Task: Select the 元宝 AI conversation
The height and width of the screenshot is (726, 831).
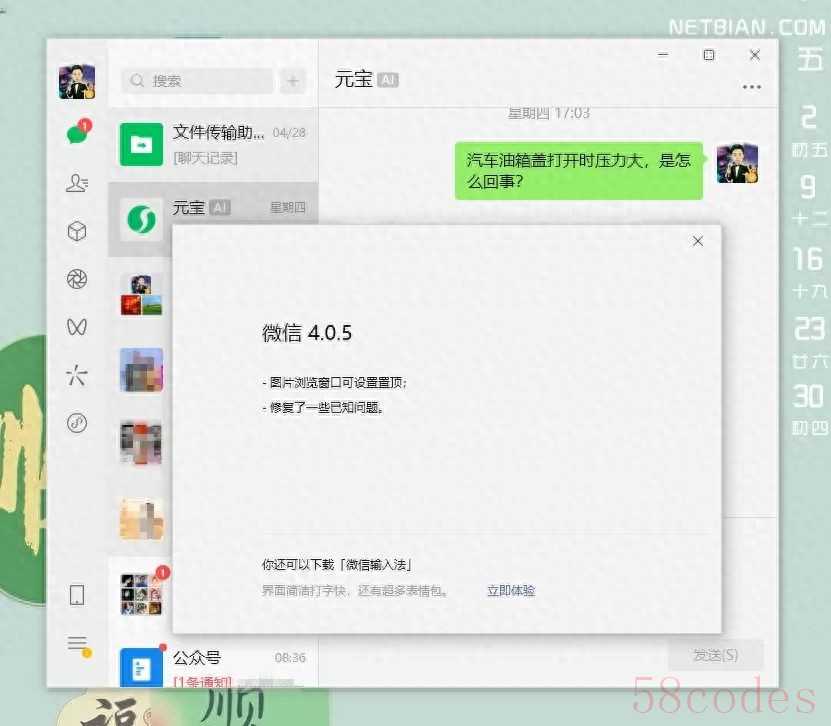Action: coord(213,219)
